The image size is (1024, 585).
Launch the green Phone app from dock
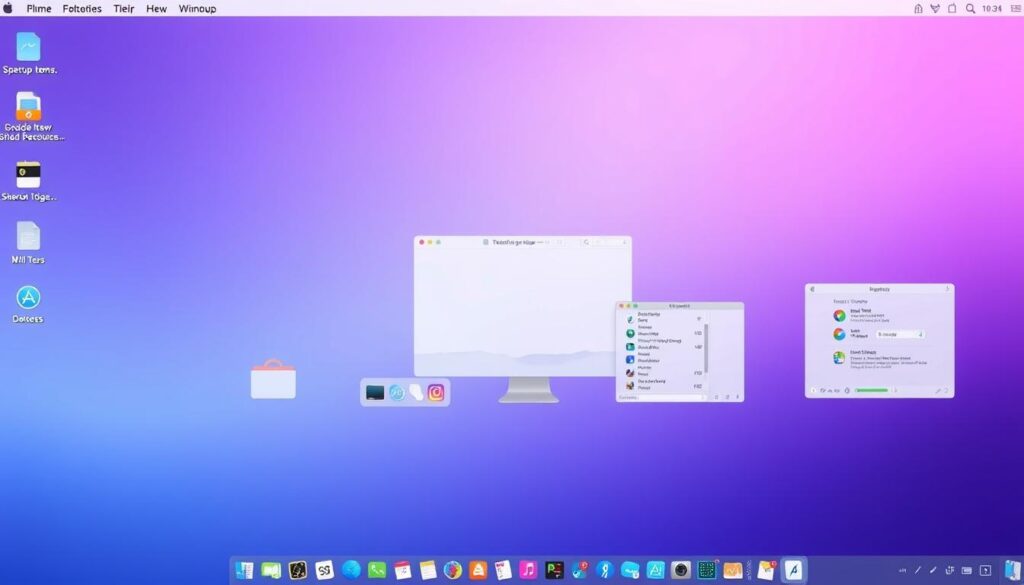point(377,570)
